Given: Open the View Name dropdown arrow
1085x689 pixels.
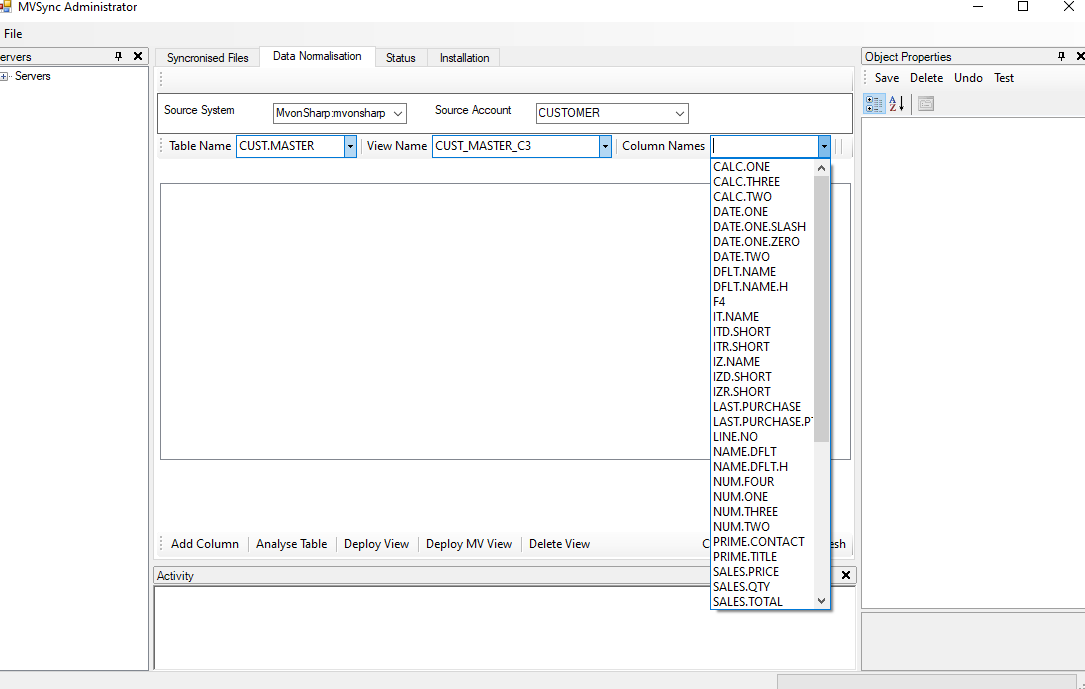Looking at the screenshot, I should point(605,146).
